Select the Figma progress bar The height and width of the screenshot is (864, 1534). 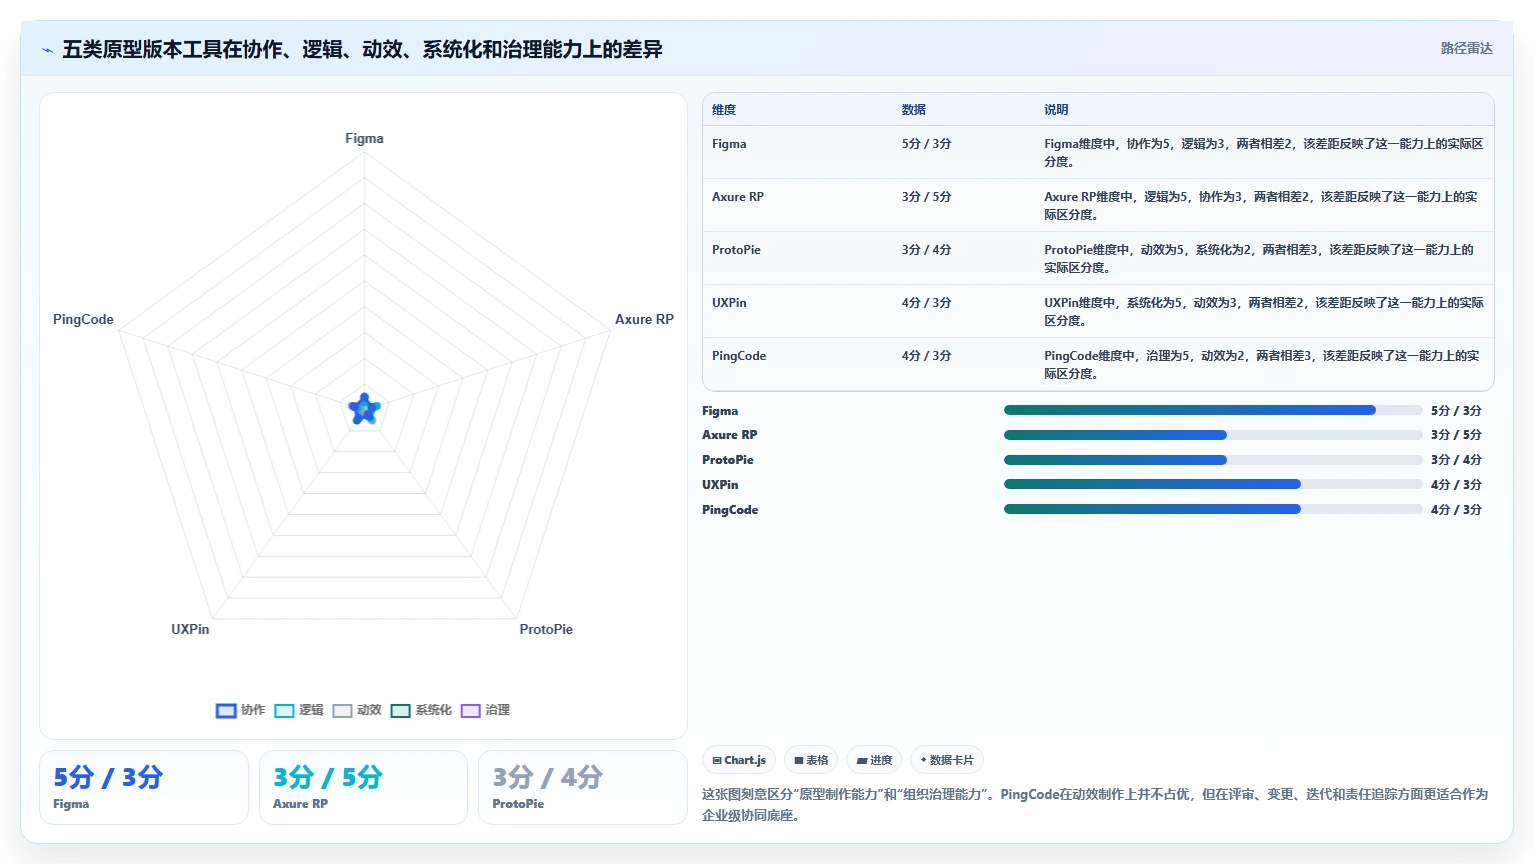tap(1213, 410)
